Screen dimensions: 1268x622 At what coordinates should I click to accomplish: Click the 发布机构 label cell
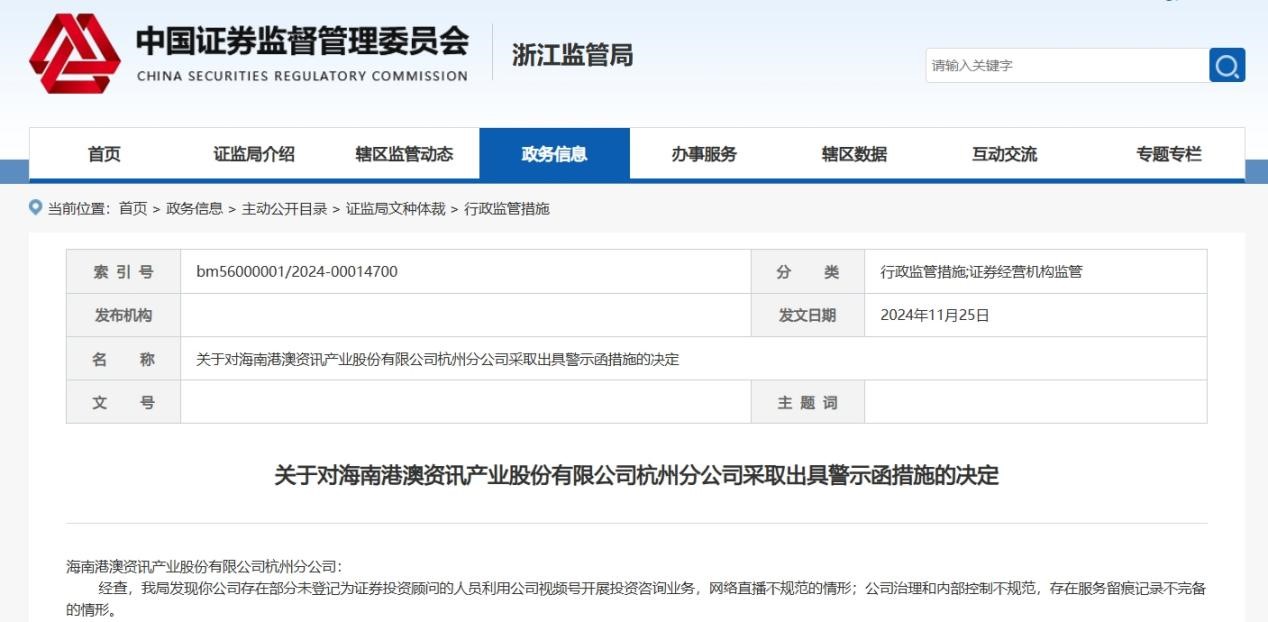pos(124,315)
